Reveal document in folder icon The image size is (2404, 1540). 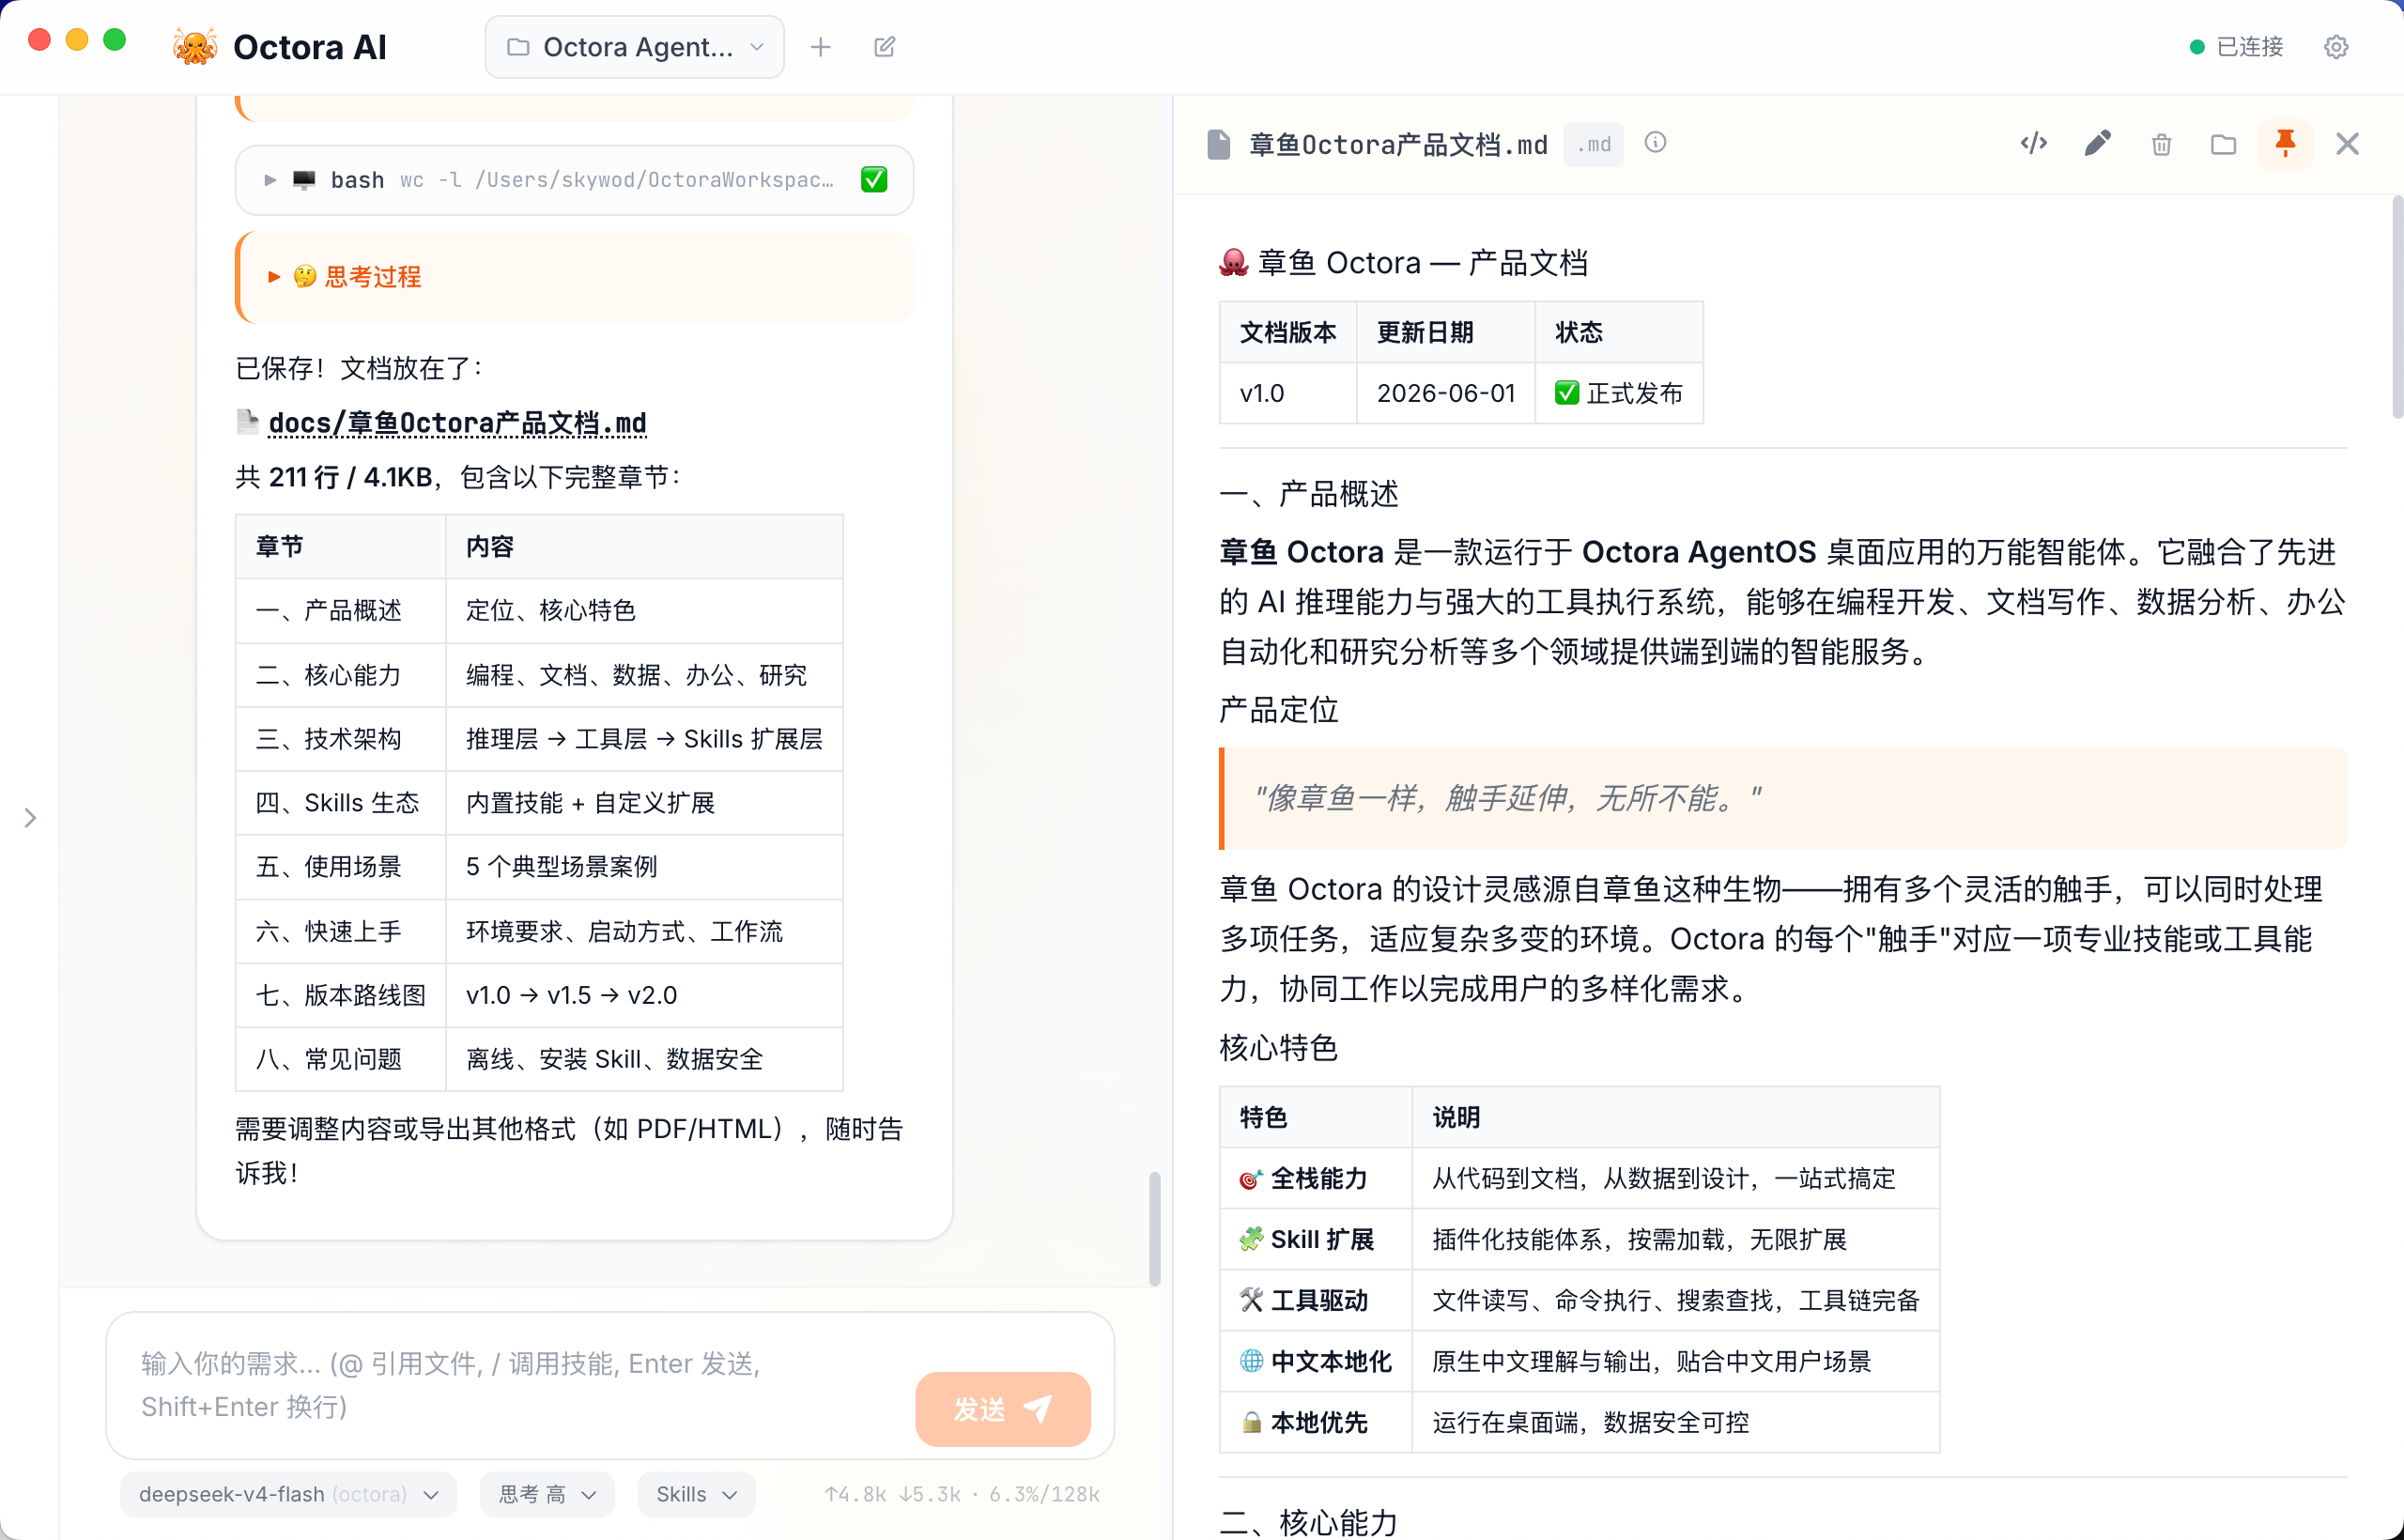2223,144
